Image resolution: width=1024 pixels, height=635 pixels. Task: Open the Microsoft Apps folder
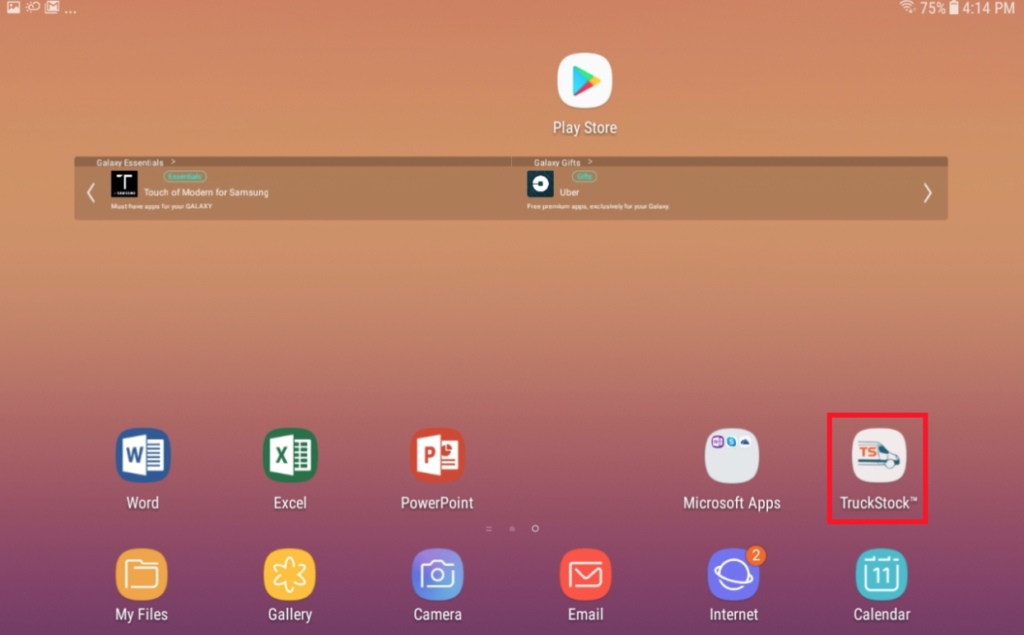pyautogui.click(x=733, y=455)
